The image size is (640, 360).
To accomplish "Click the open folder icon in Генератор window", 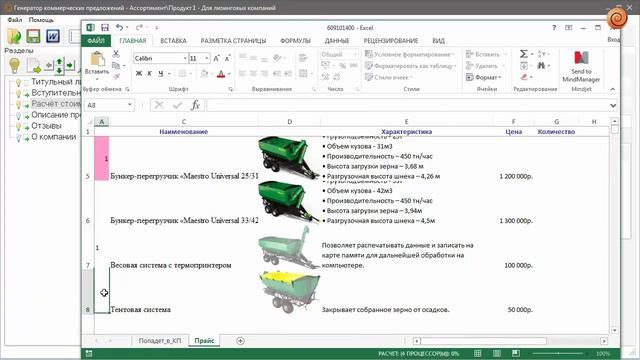I will coord(14,36).
